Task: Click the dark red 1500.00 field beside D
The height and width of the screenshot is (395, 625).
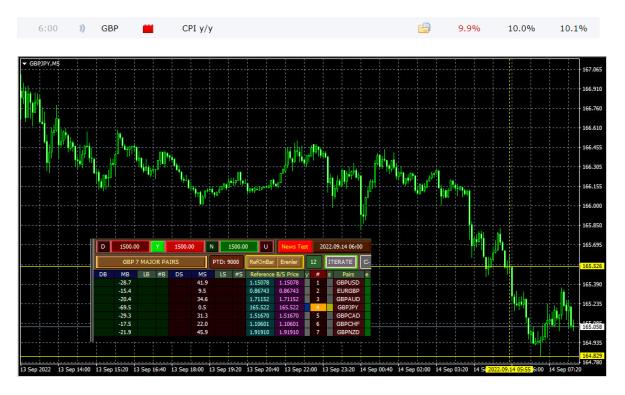Action: (130, 247)
